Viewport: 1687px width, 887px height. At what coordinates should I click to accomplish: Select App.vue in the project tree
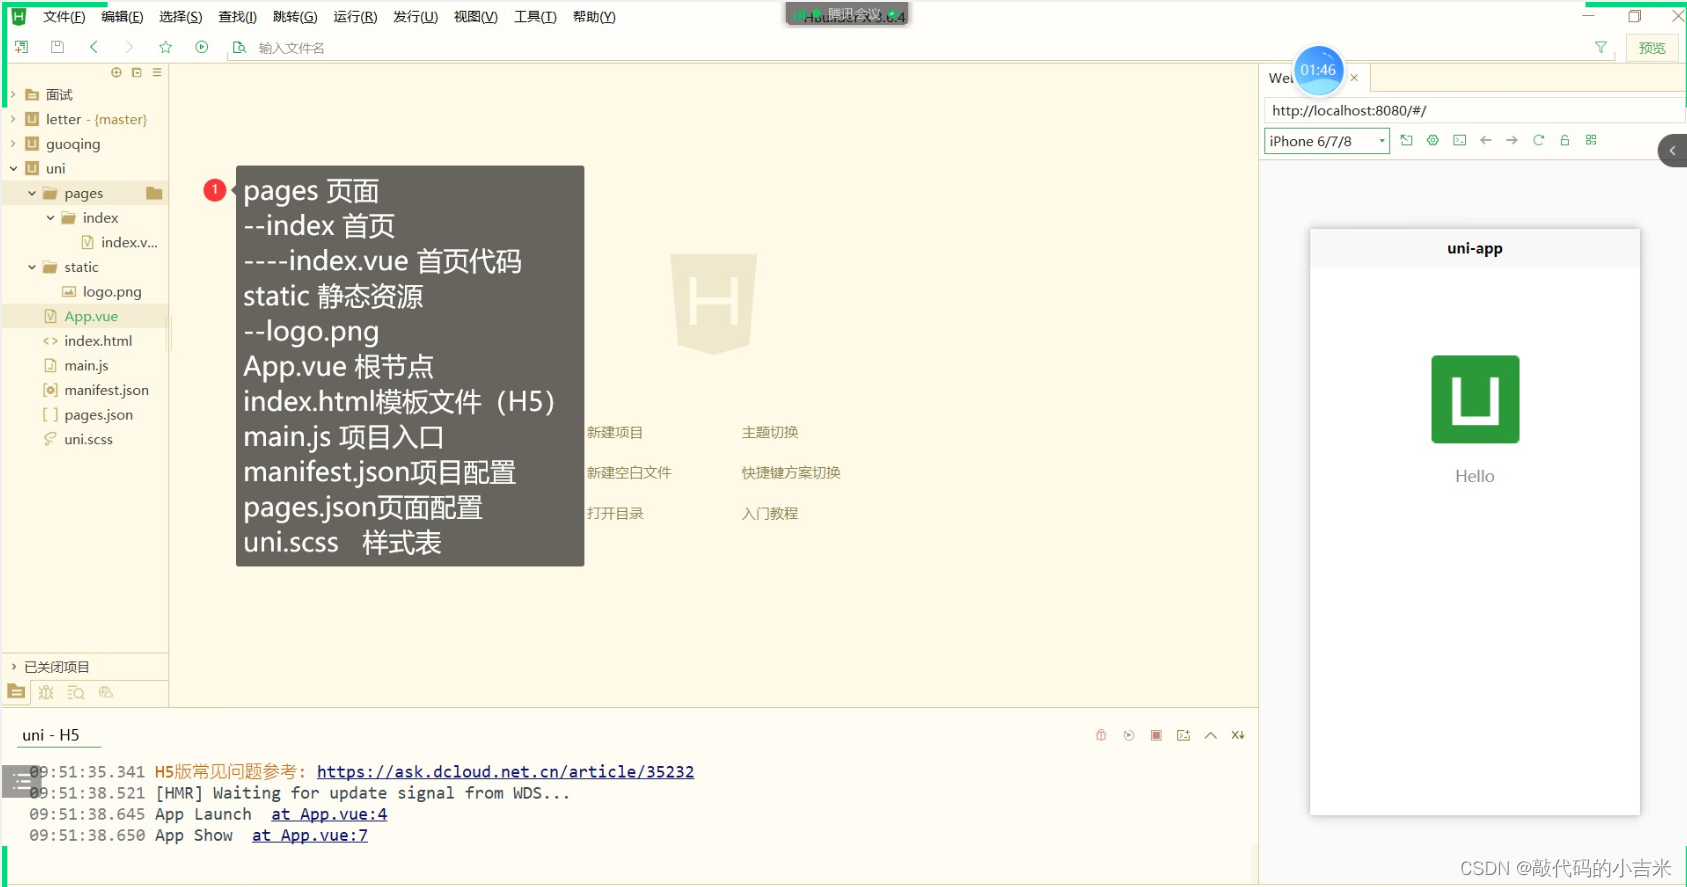(91, 316)
